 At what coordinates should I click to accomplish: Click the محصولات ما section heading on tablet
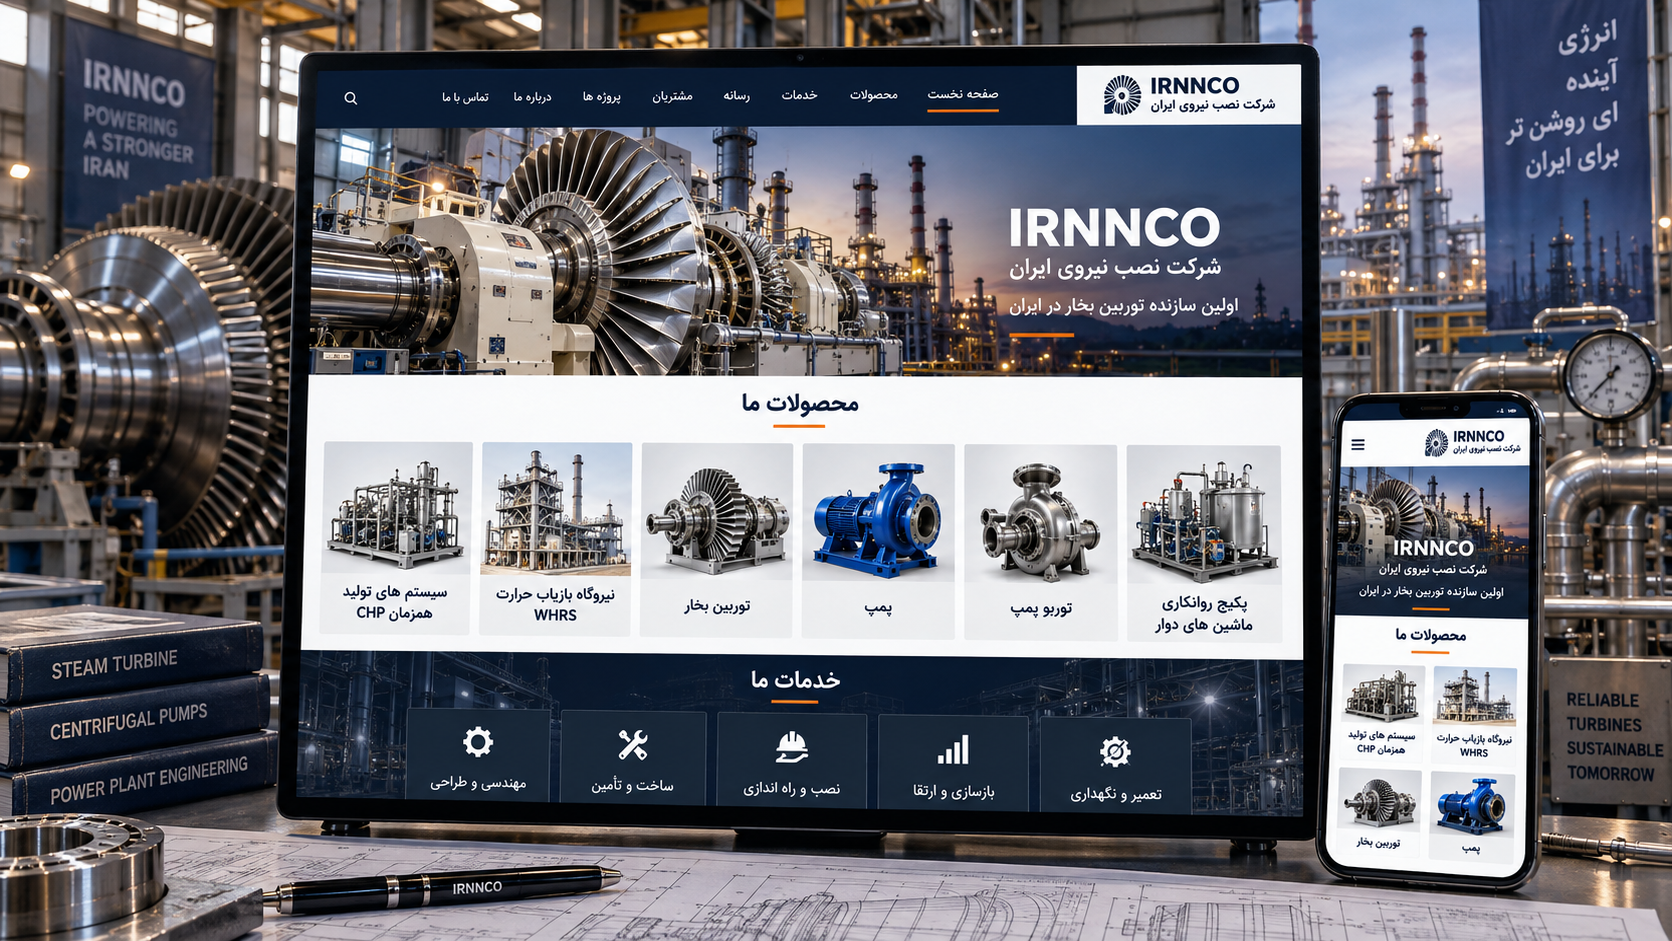point(800,403)
